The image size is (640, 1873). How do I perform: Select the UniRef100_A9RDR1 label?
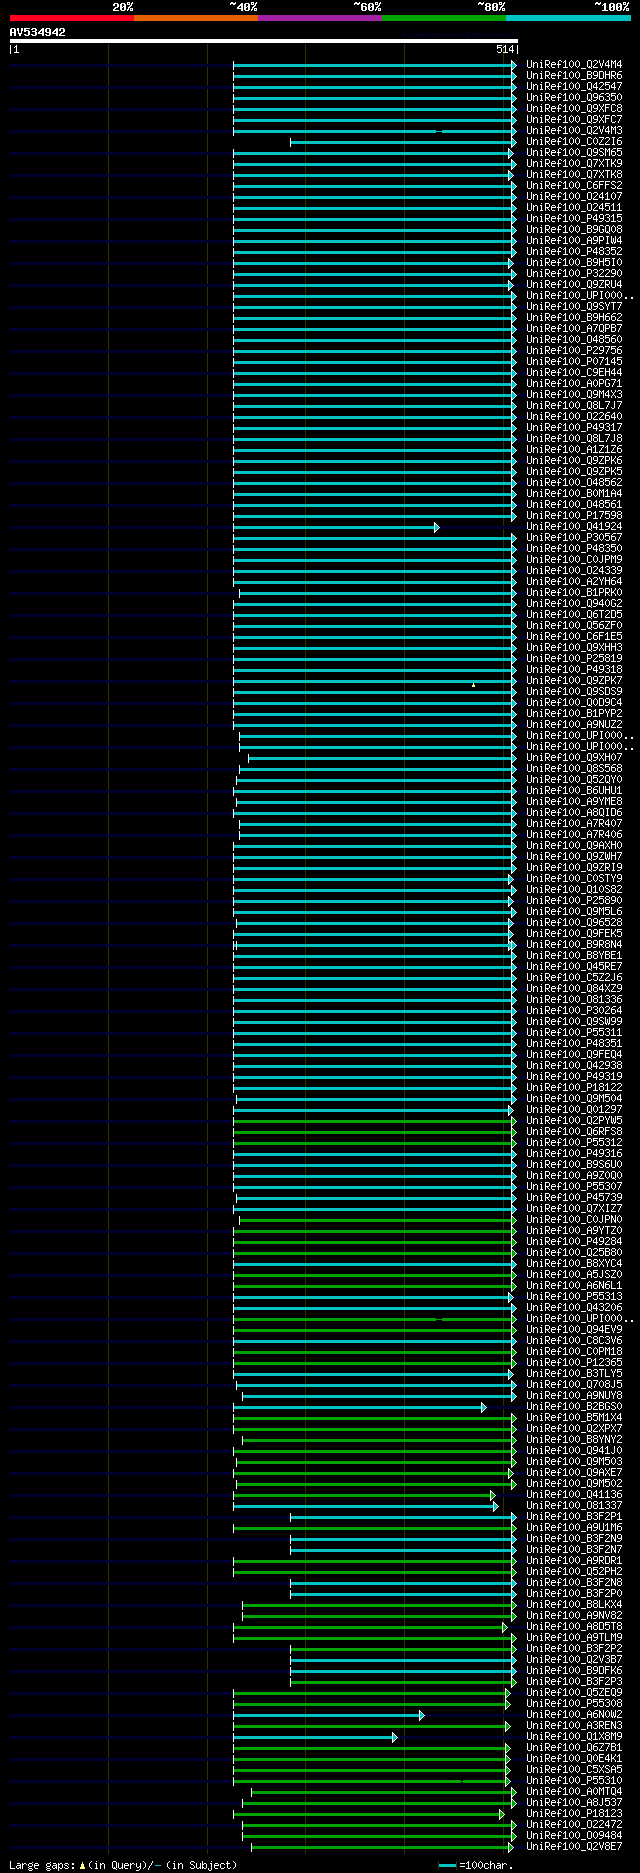point(574,1561)
